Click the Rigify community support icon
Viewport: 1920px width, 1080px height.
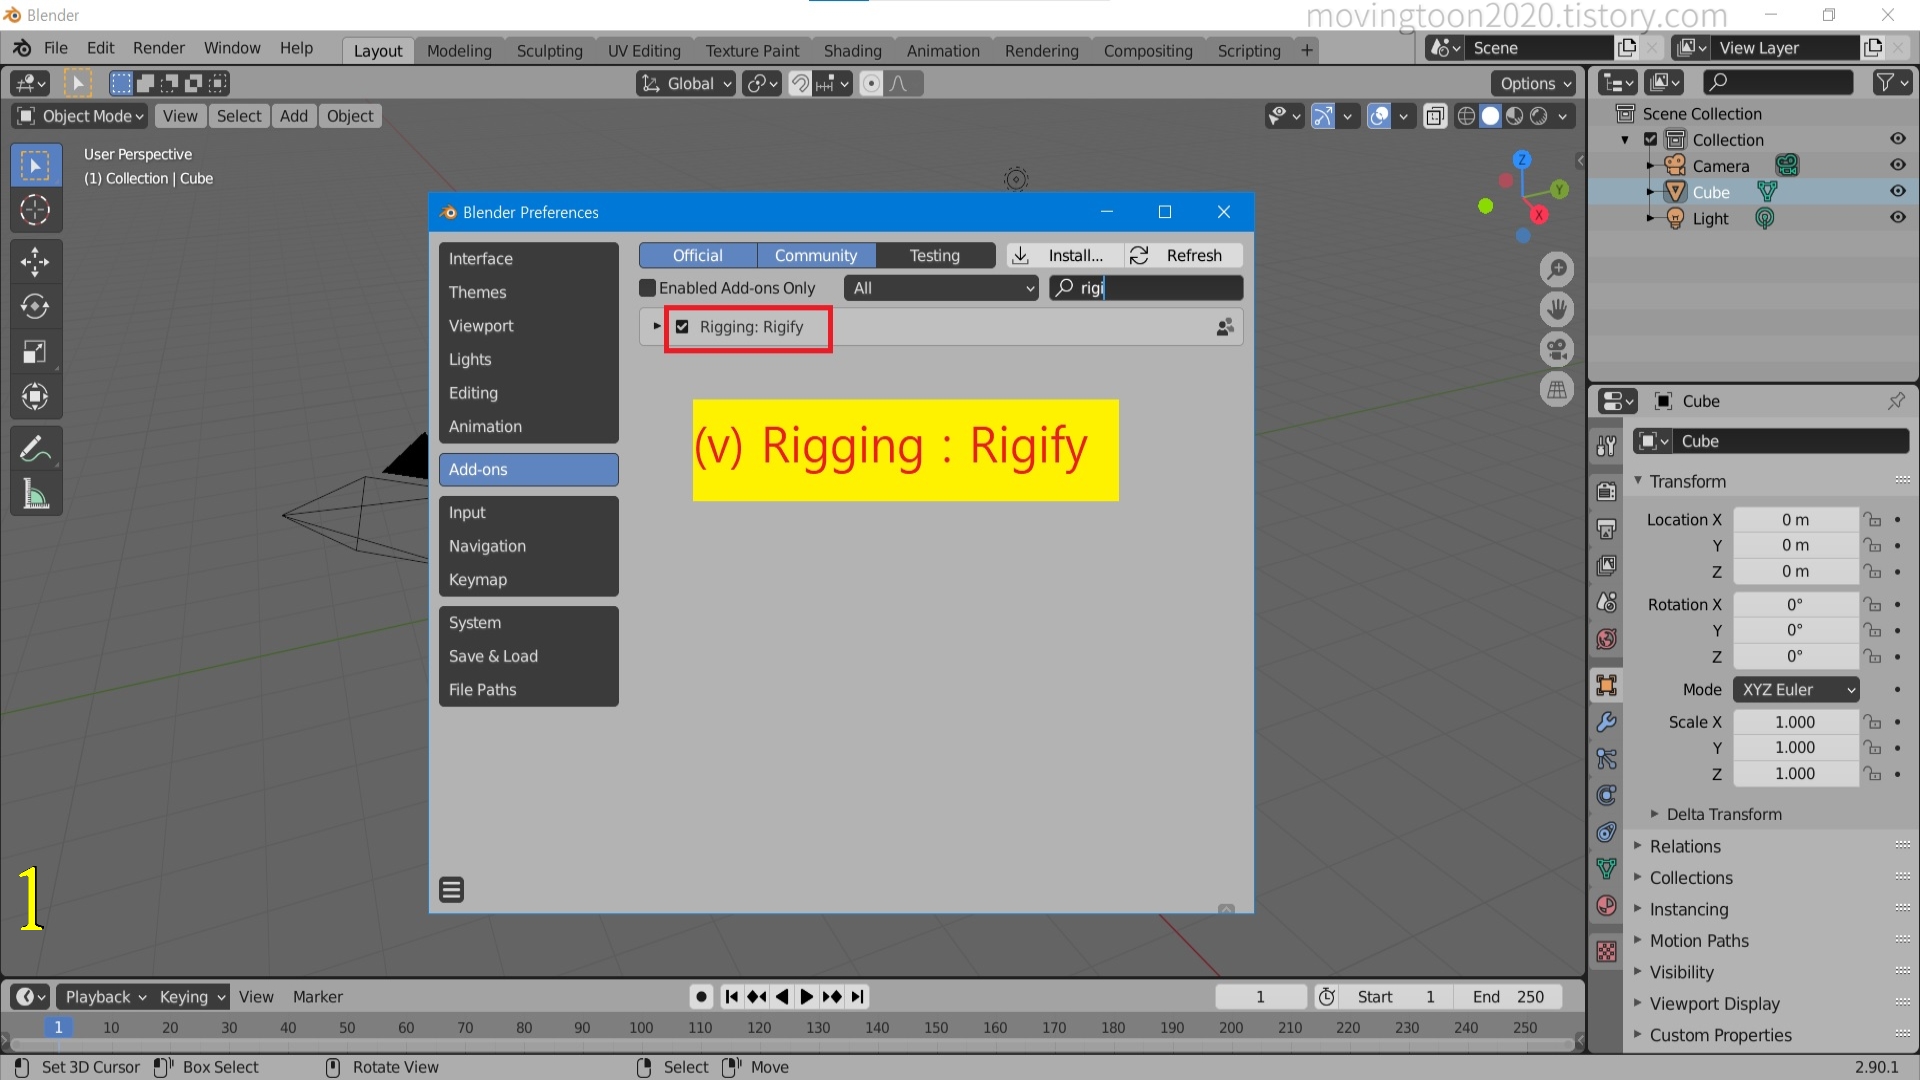1225,327
